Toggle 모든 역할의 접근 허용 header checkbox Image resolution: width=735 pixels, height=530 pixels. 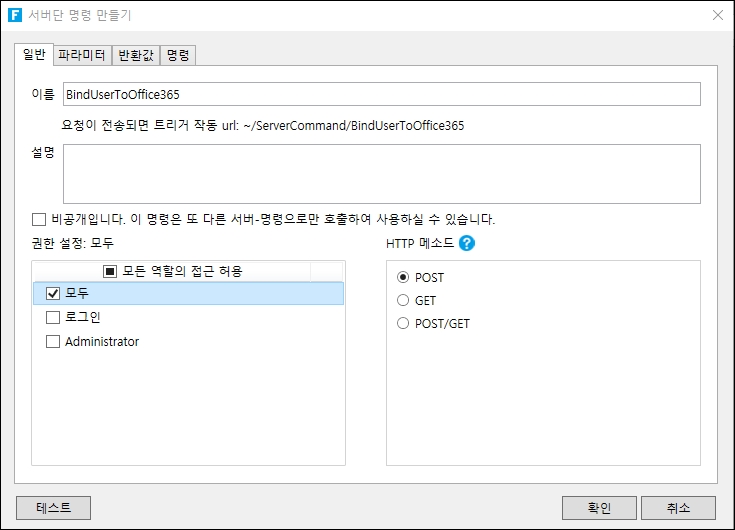pyautogui.click(x=110, y=271)
